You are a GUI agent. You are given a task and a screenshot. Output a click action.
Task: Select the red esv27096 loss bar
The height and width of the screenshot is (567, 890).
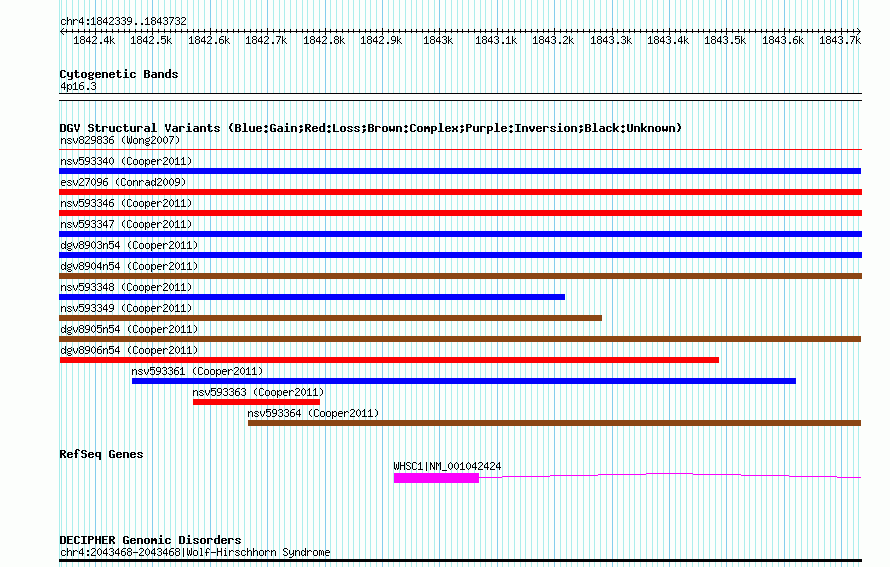(460, 192)
